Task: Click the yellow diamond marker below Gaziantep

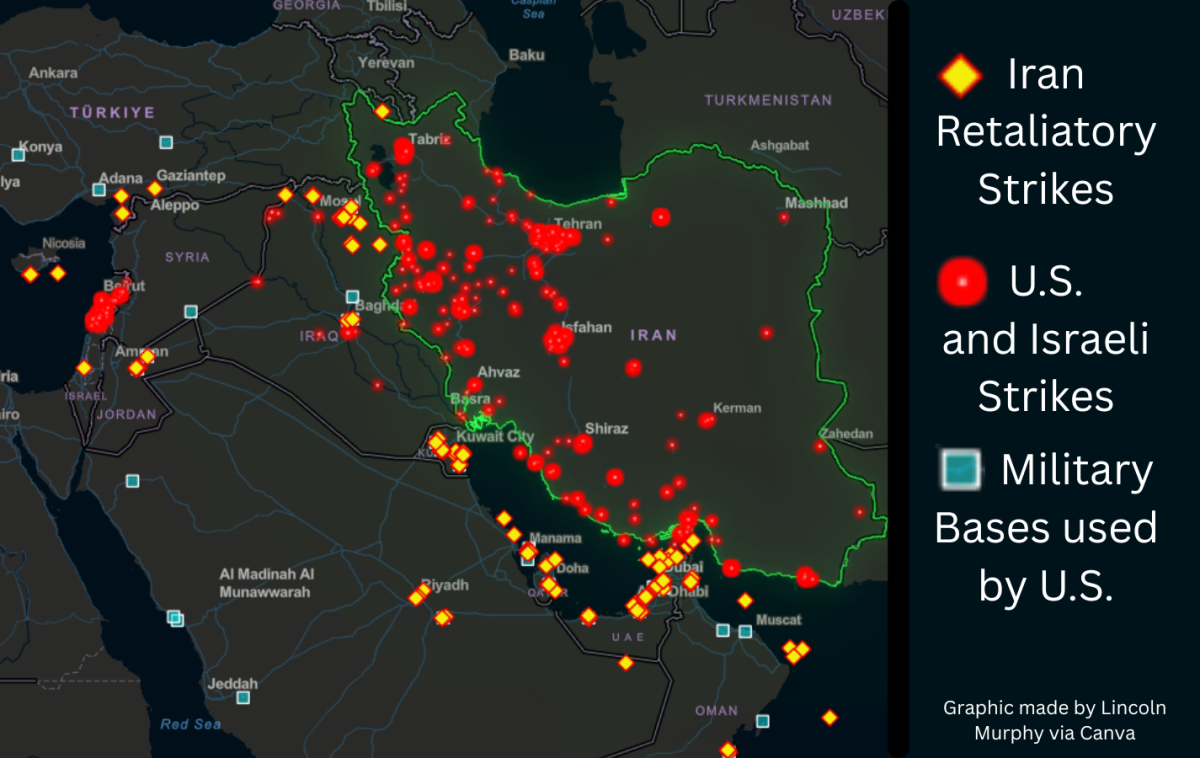Action: [155, 188]
